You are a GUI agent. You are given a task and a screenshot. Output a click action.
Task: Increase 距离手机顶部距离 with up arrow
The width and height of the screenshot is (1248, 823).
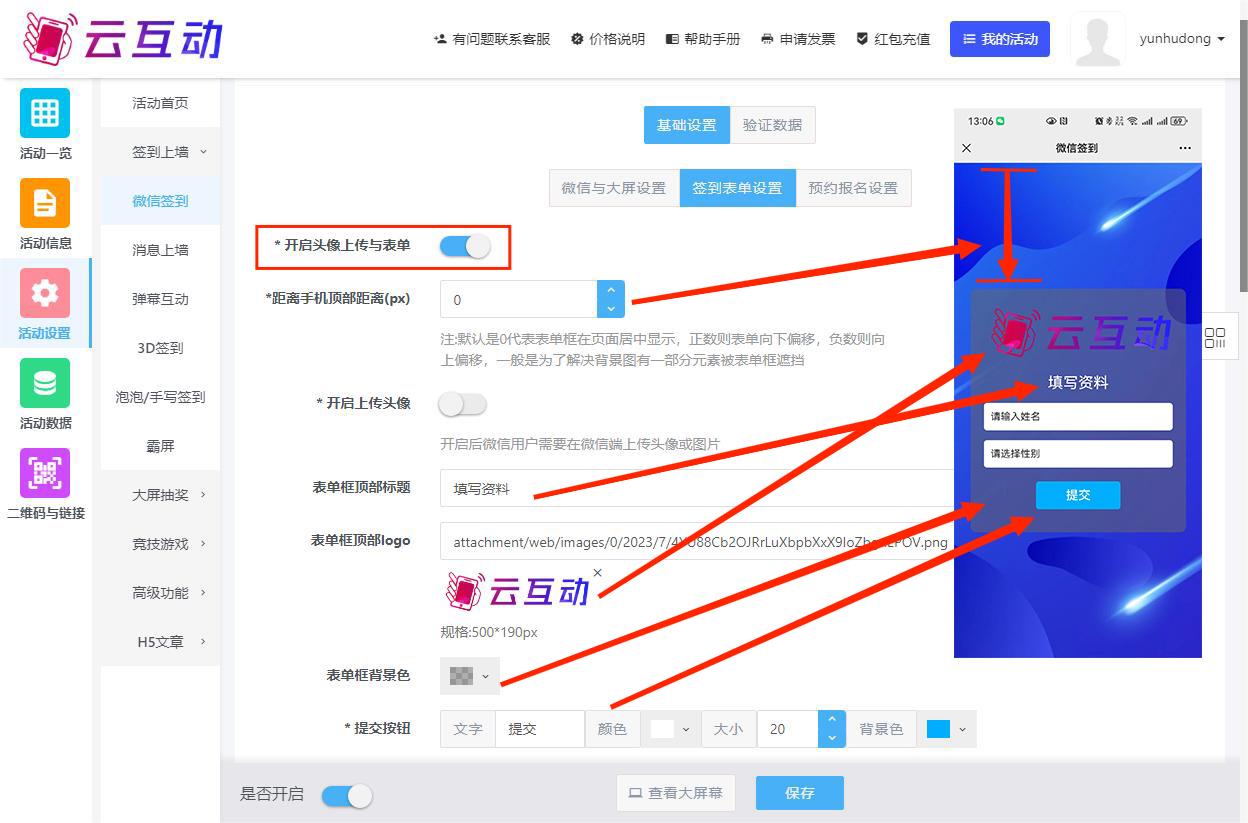click(610, 289)
